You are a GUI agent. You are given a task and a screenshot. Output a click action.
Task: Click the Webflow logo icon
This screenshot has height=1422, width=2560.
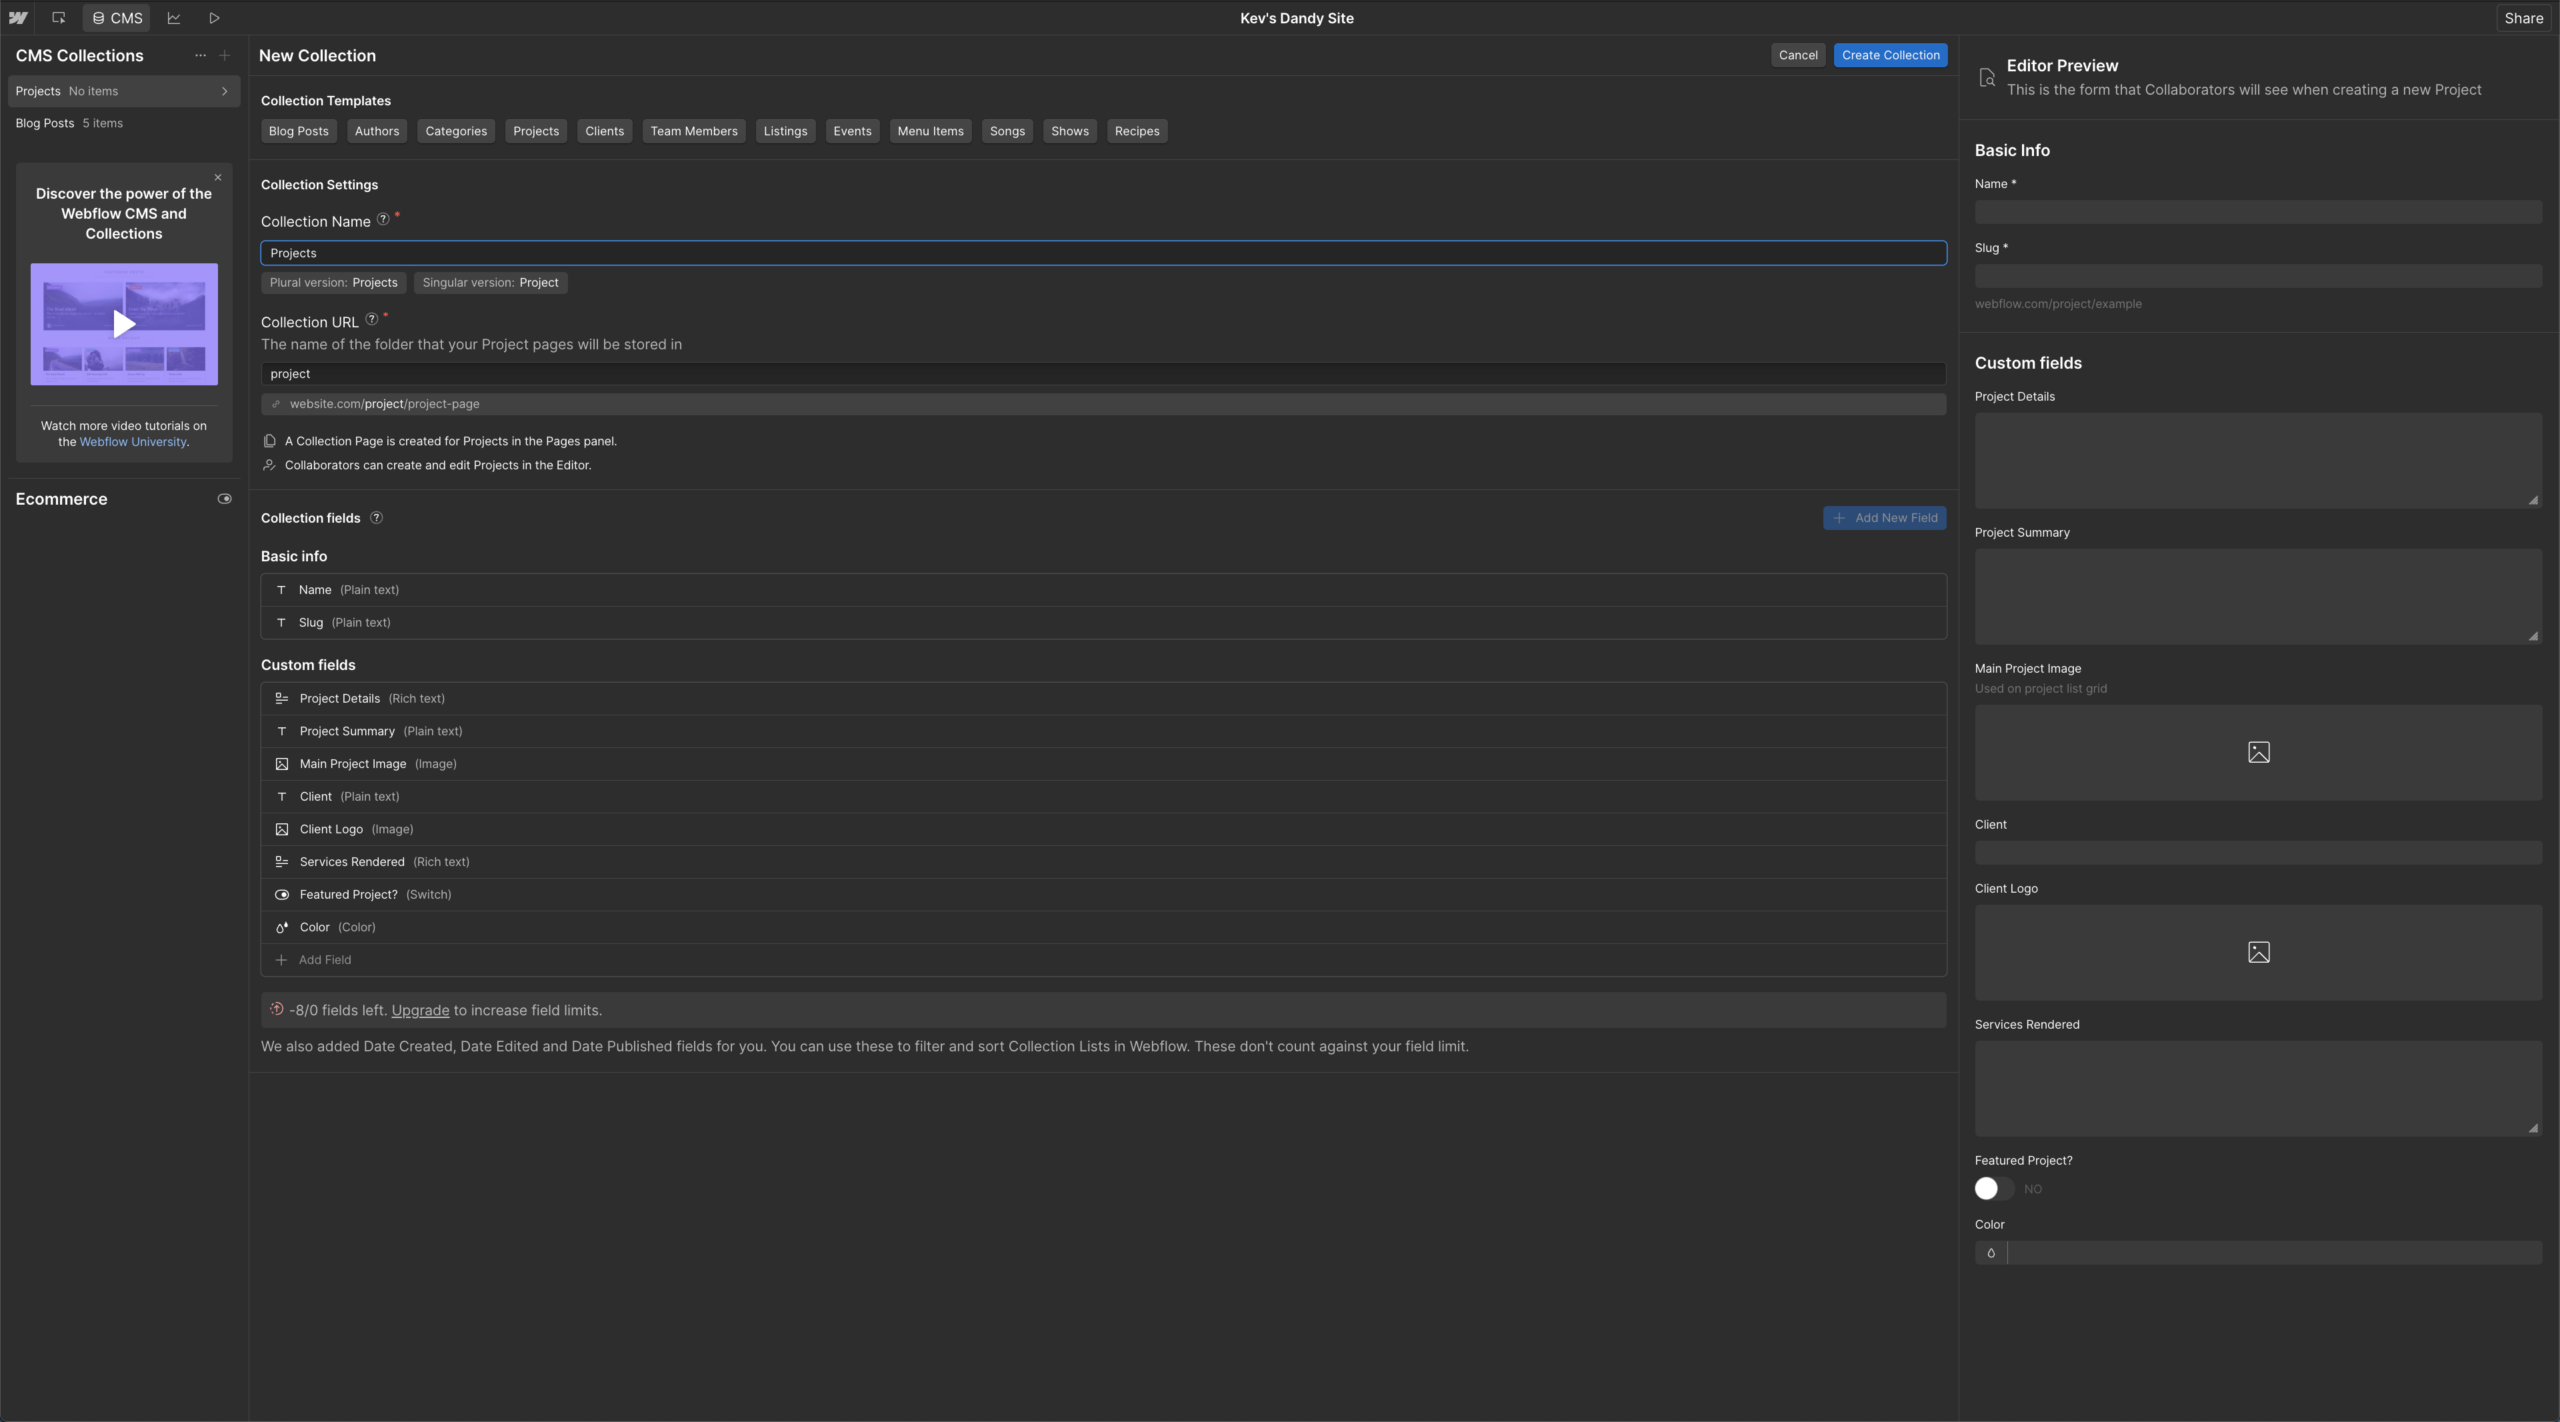pos(18,17)
